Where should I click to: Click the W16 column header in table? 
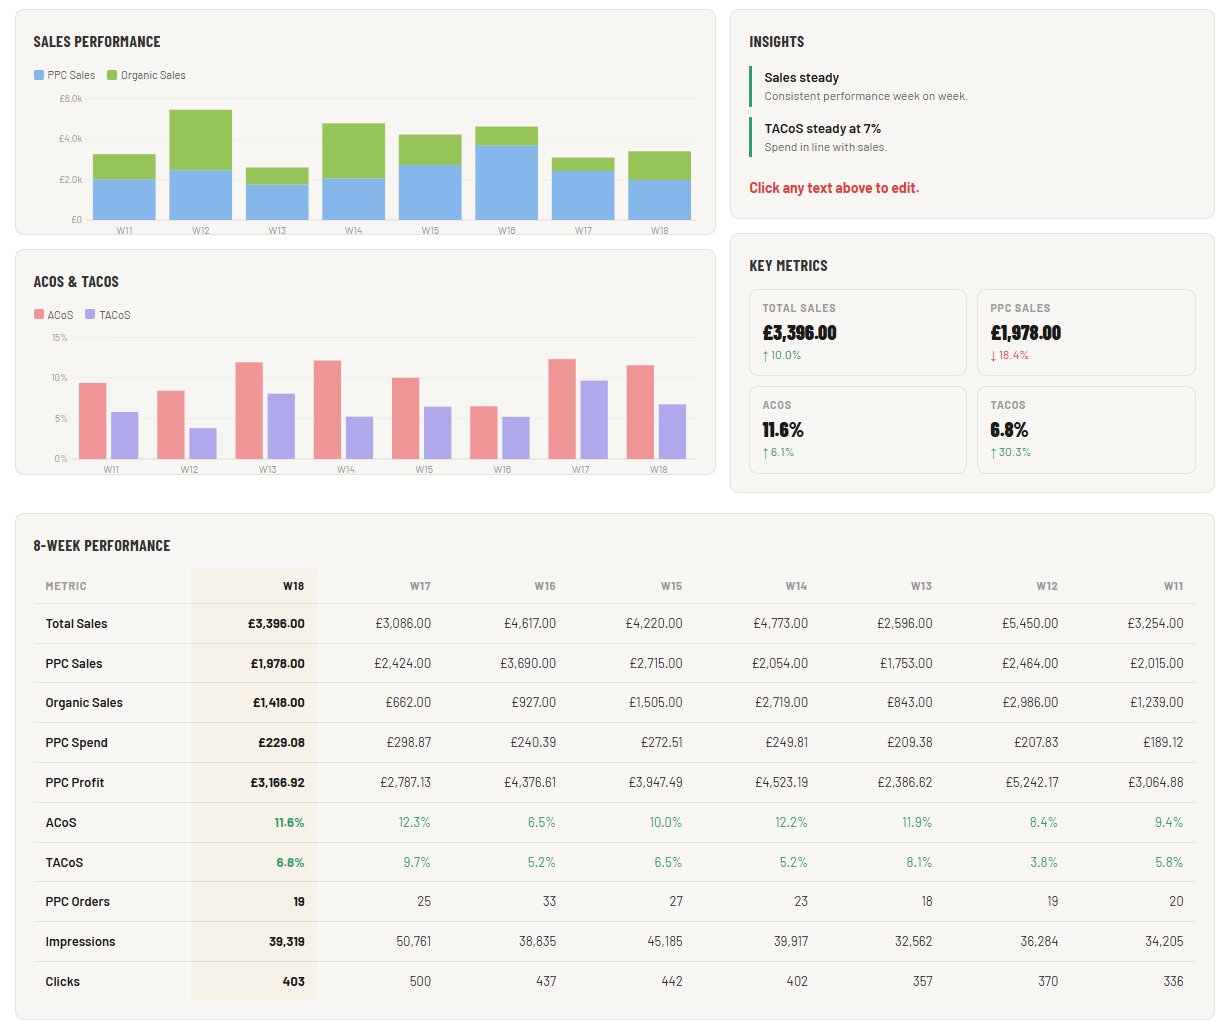[x=545, y=586]
